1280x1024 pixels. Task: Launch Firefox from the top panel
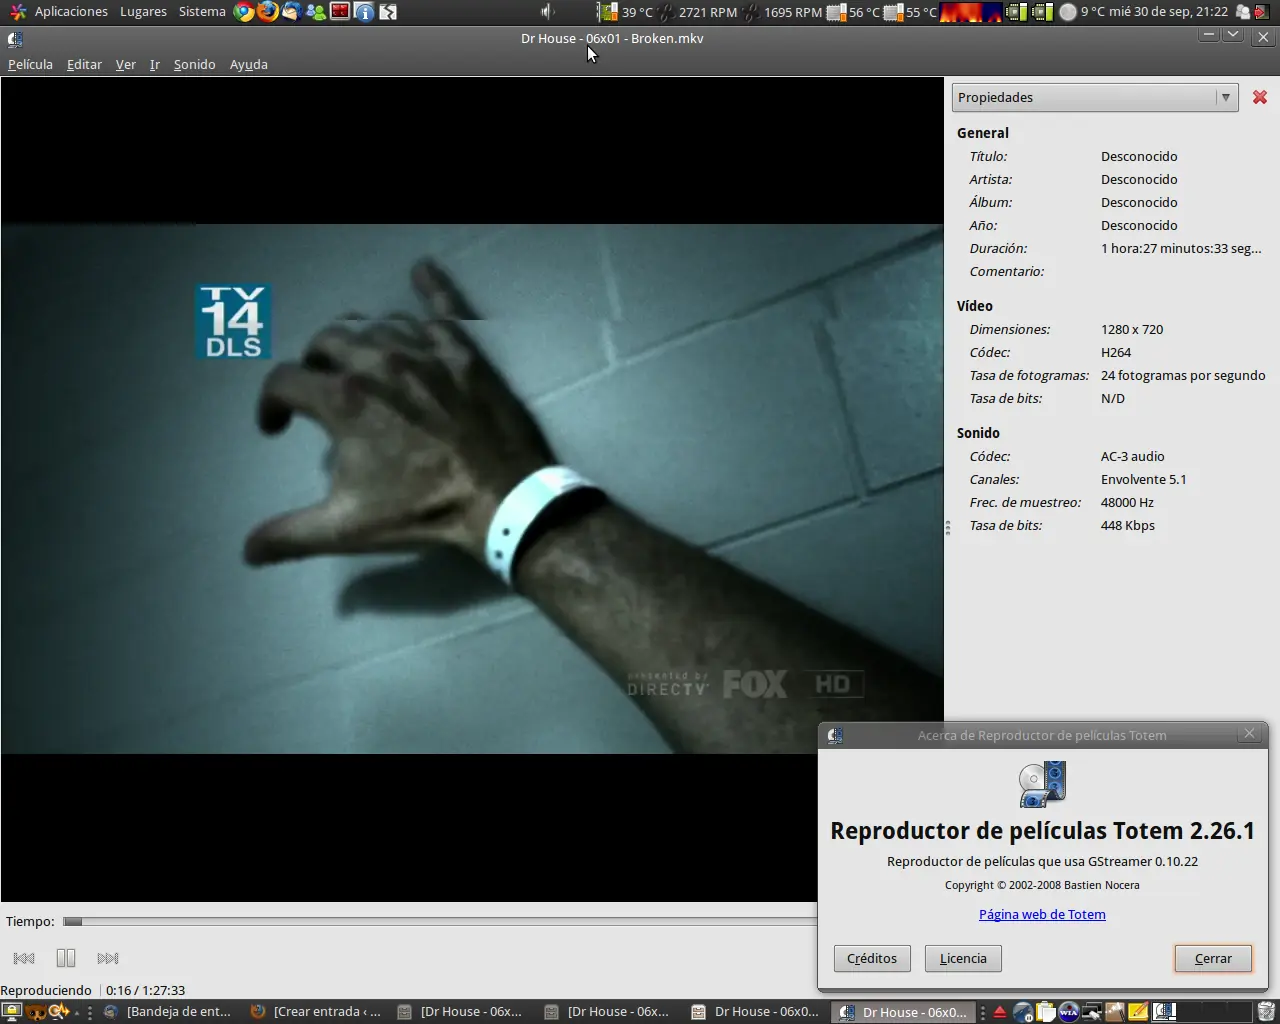(x=268, y=12)
